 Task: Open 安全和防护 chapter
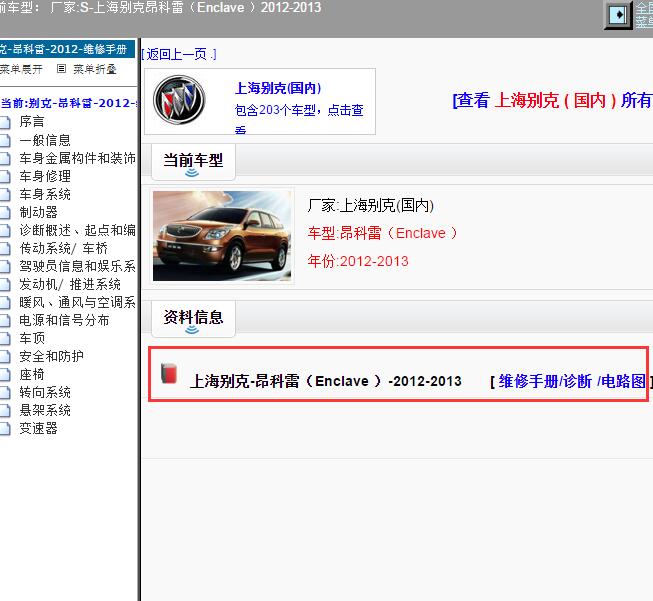[51, 356]
